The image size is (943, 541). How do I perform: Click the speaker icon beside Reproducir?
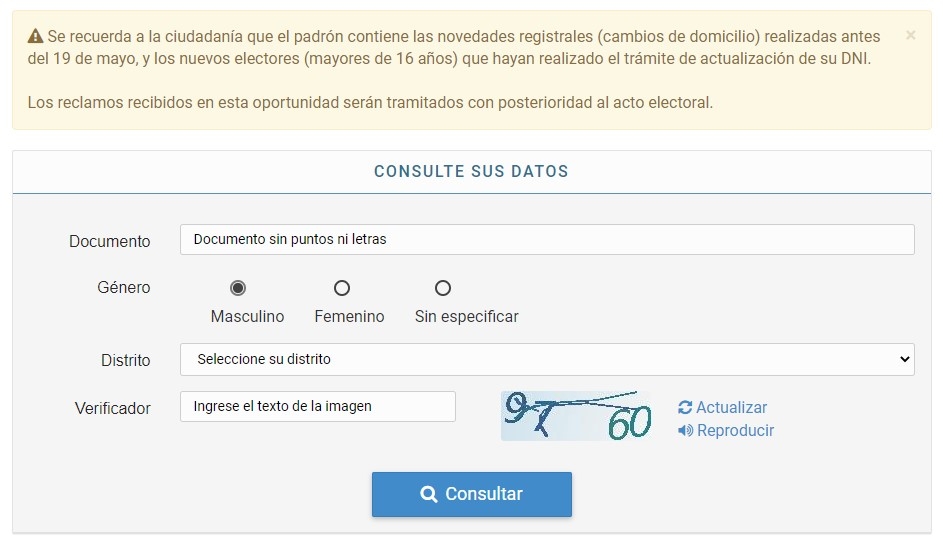pyautogui.click(x=685, y=431)
